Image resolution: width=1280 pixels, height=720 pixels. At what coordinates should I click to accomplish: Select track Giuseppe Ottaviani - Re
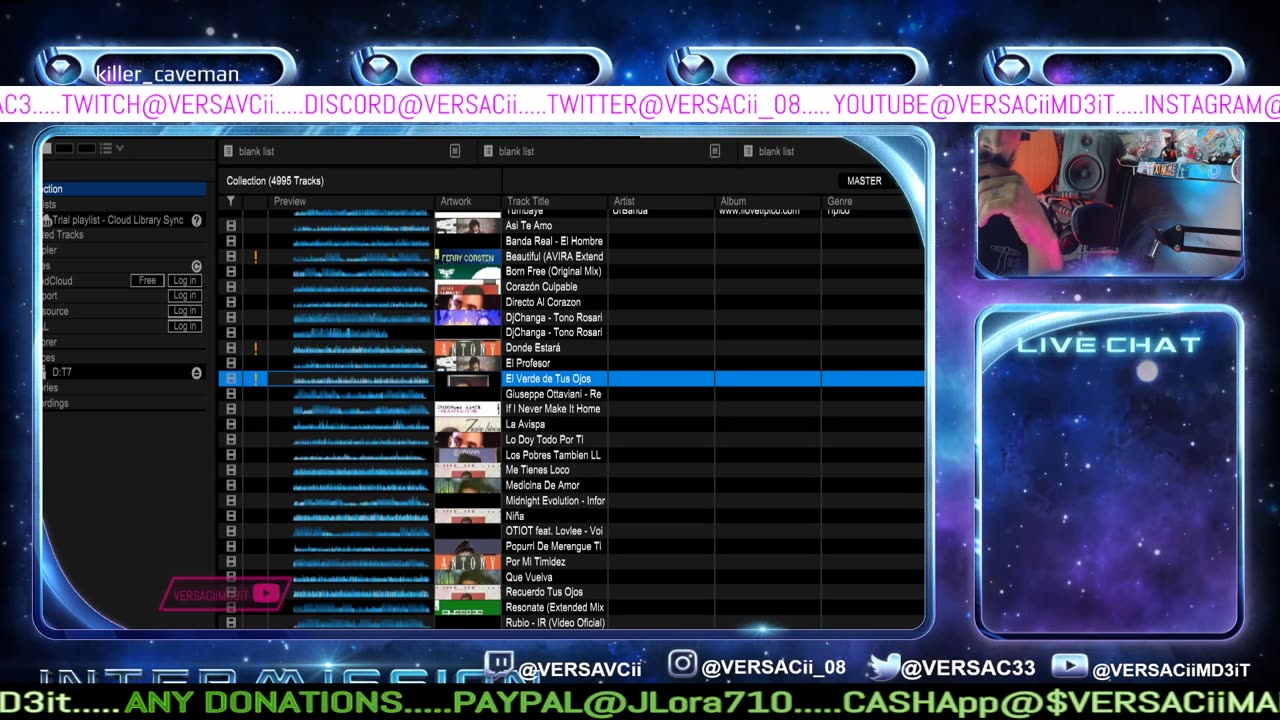point(553,394)
